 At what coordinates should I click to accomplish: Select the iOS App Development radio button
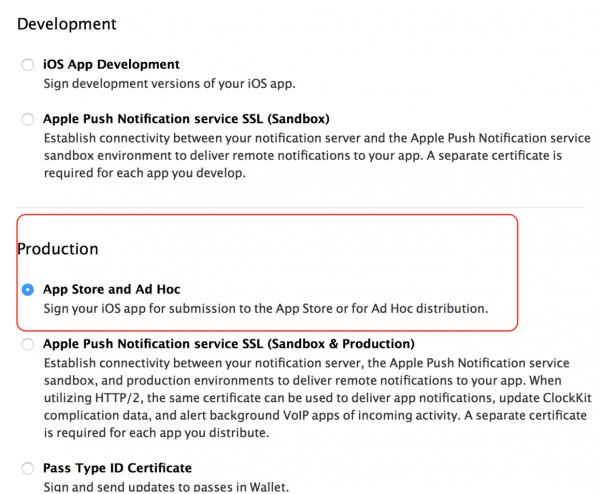tap(27, 65)
